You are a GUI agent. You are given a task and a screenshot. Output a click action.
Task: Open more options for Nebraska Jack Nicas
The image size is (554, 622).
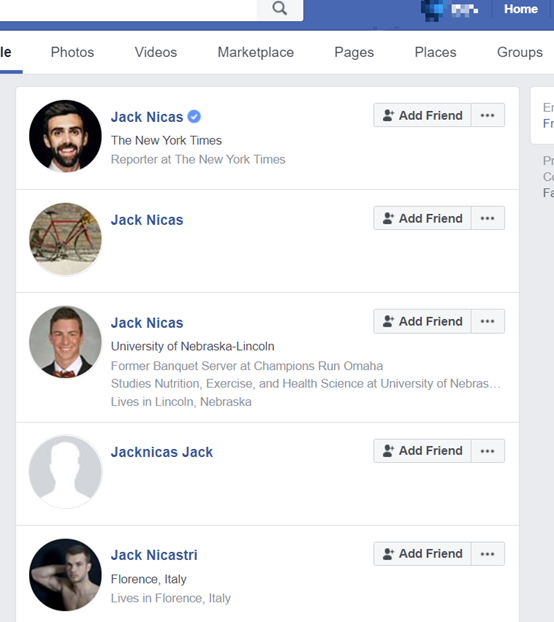coord(487,321)
